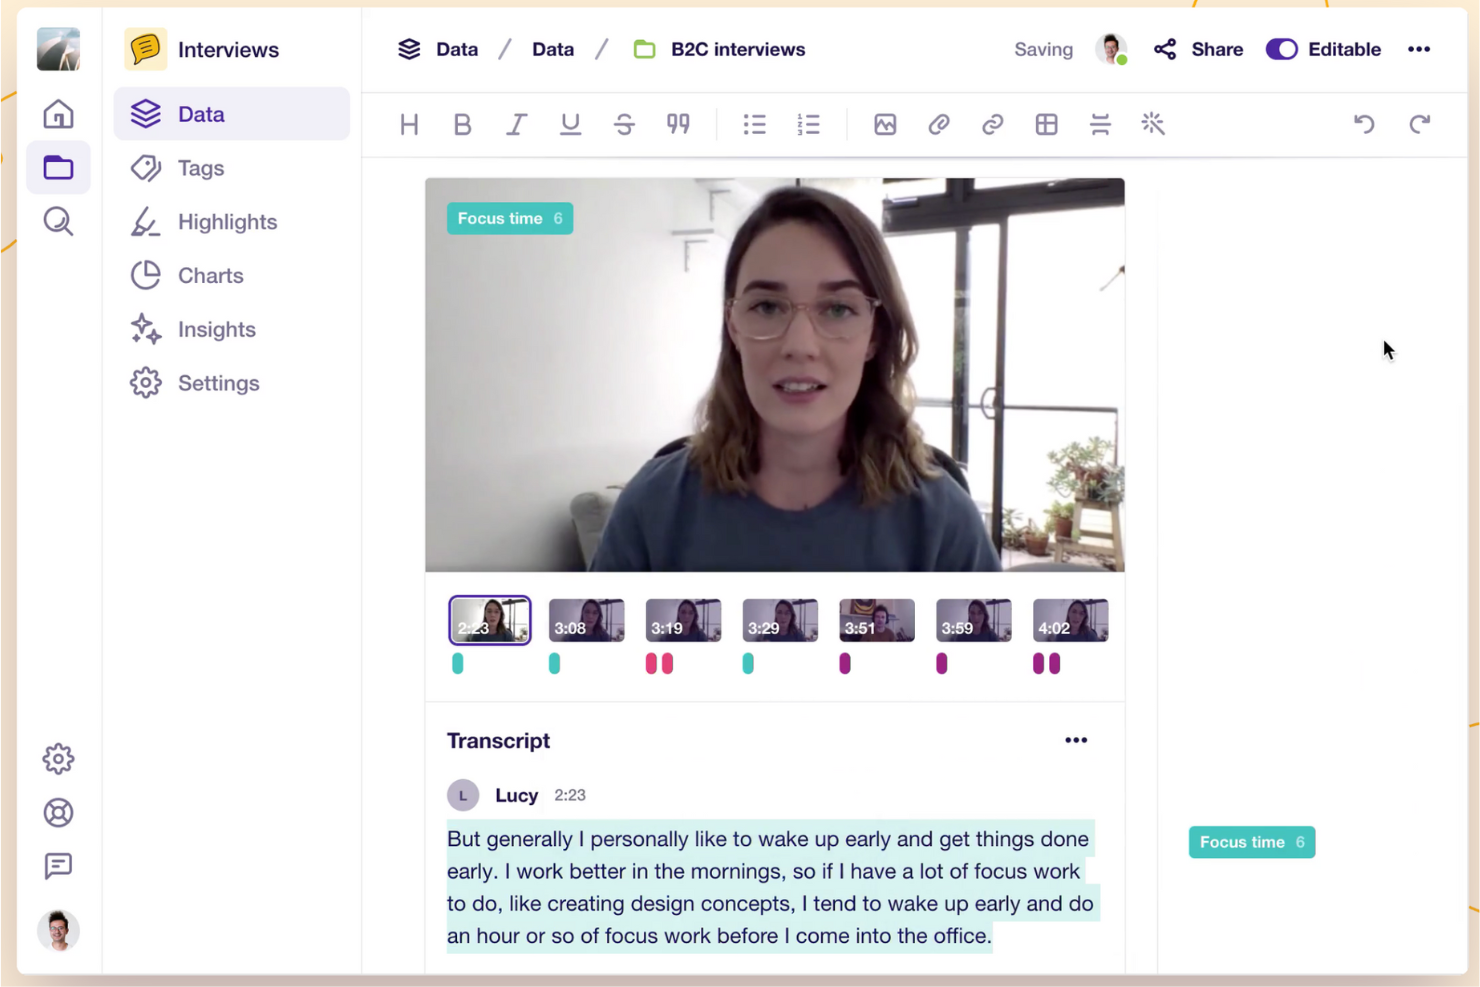Add a file attachment via paperclip
1480x987 pixels.
click(939, 124)
